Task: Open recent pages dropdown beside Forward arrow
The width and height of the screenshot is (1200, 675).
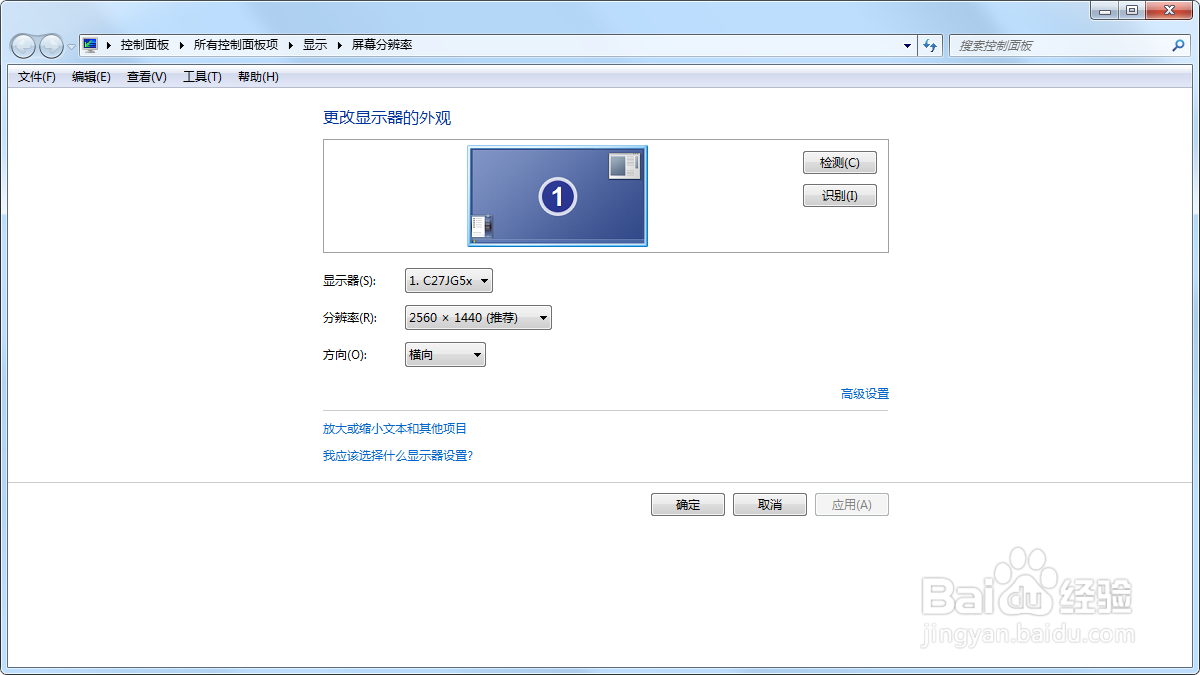Action: point(71,46)
